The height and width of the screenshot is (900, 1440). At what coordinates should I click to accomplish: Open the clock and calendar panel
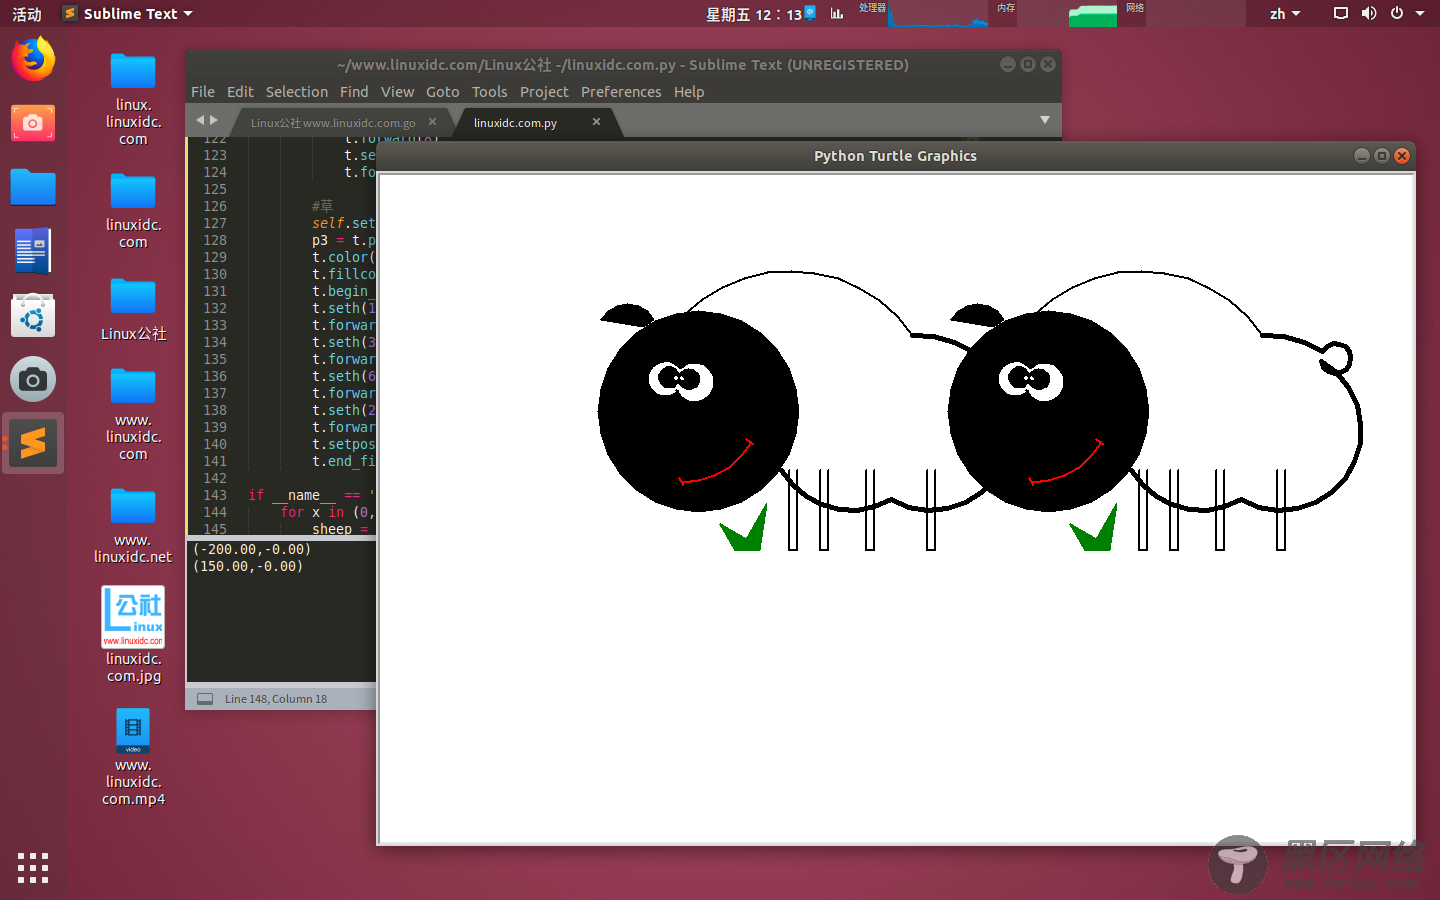754,14
